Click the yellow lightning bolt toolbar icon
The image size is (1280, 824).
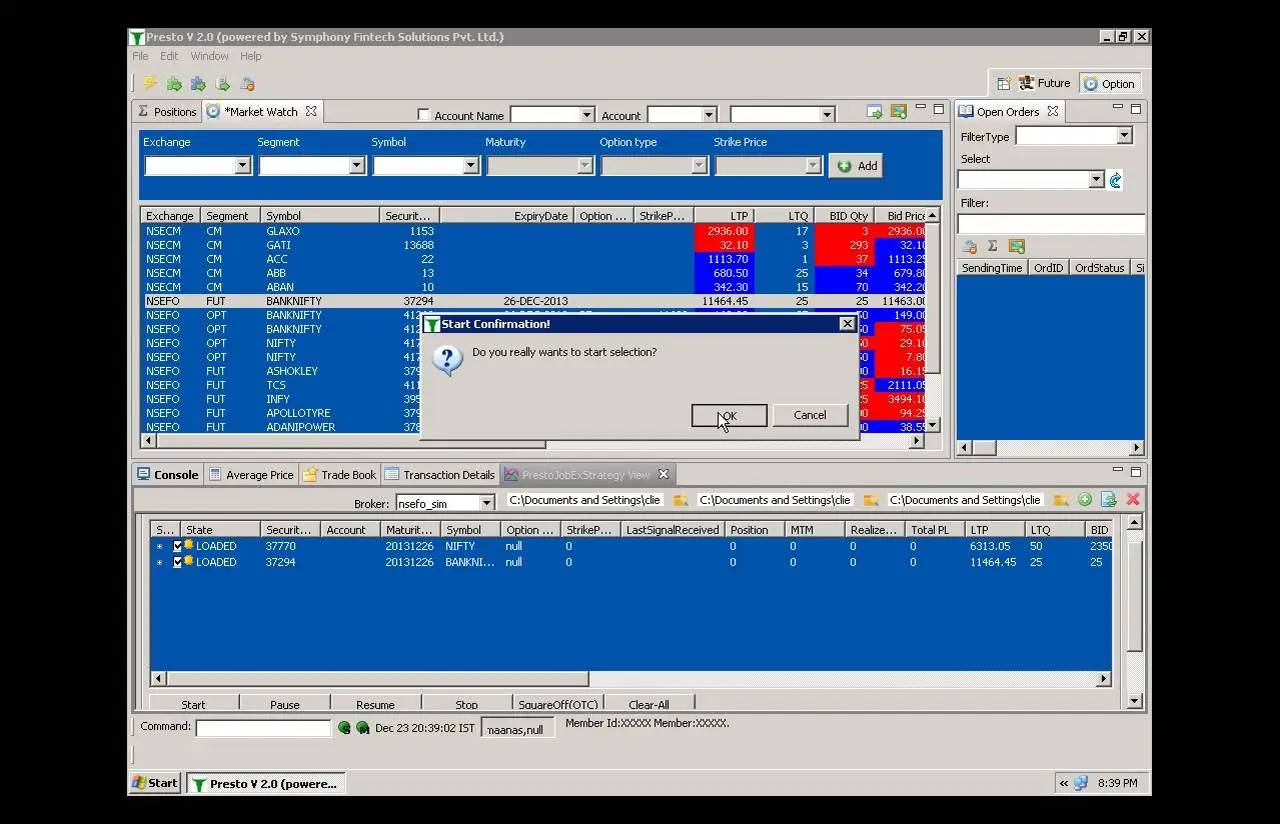150,84
